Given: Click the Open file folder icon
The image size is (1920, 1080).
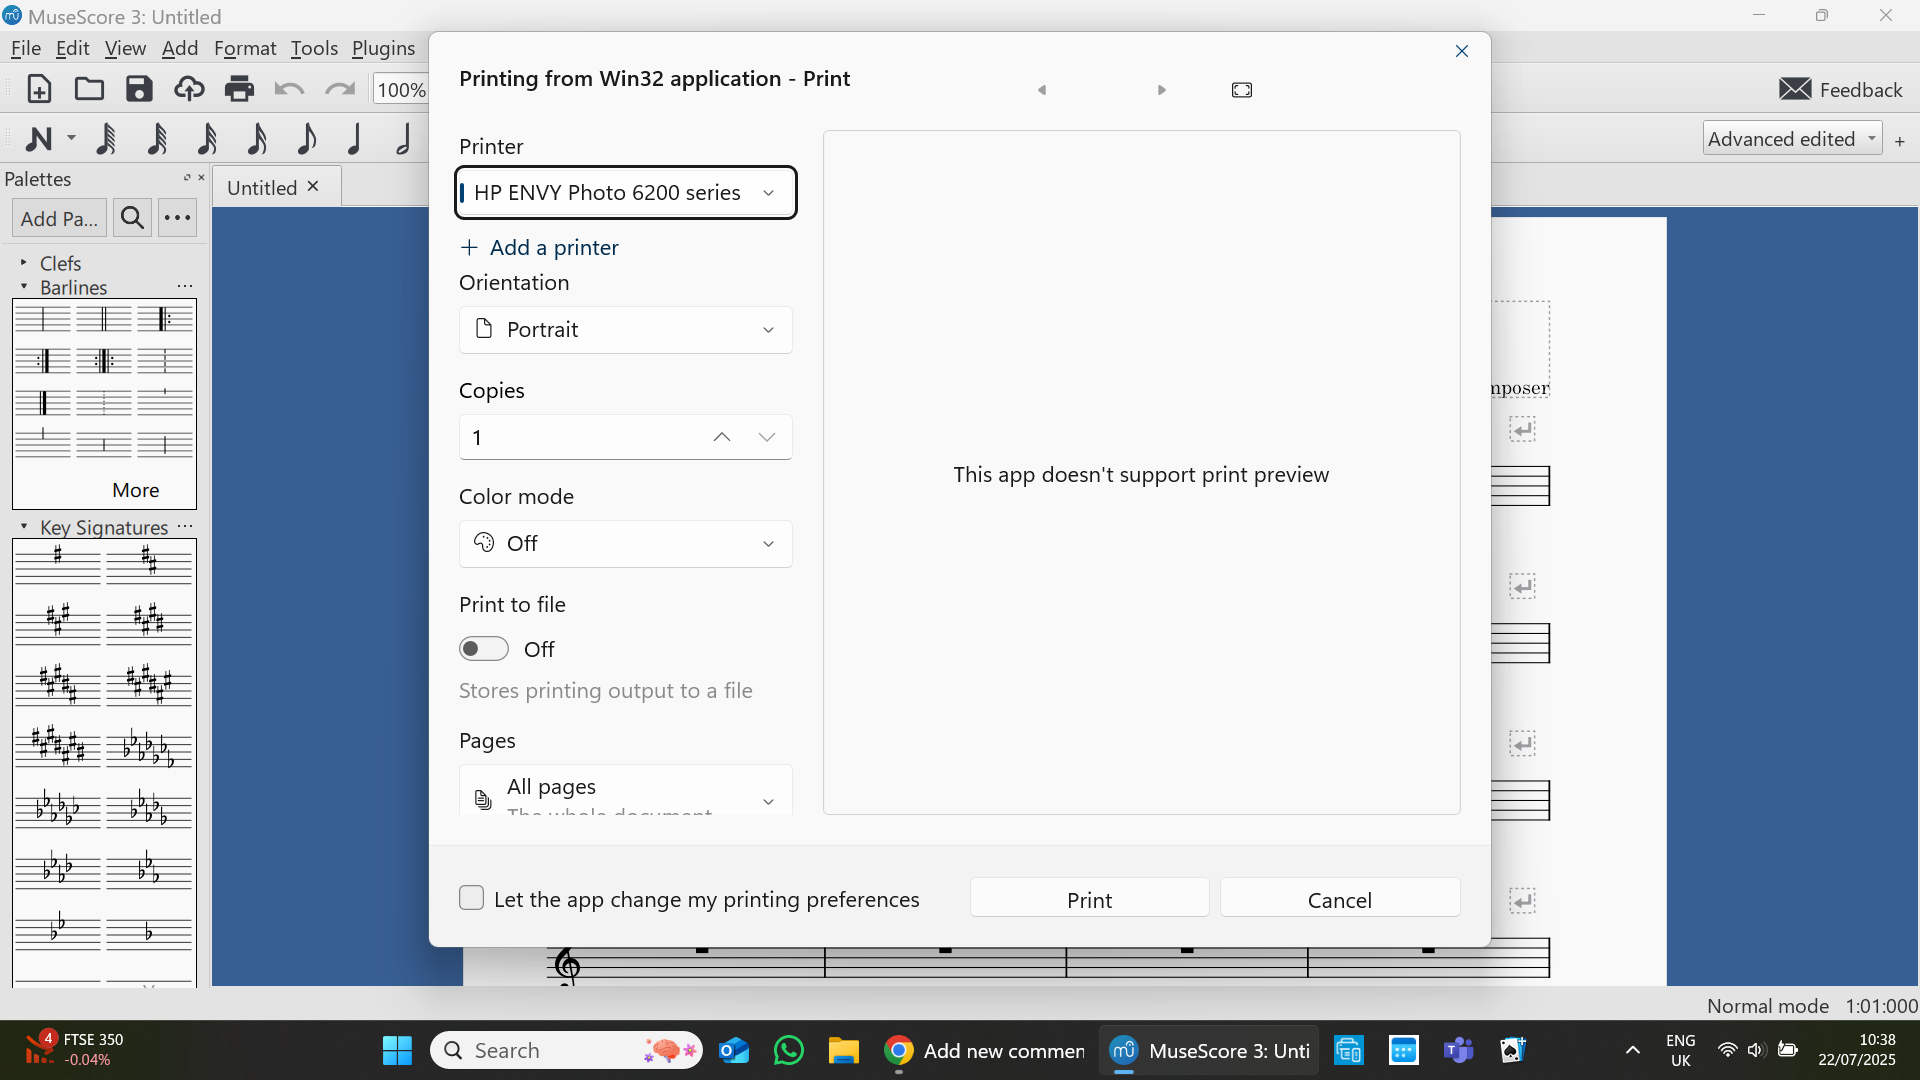Looking at the screenshot, I should tap(89, 89).
